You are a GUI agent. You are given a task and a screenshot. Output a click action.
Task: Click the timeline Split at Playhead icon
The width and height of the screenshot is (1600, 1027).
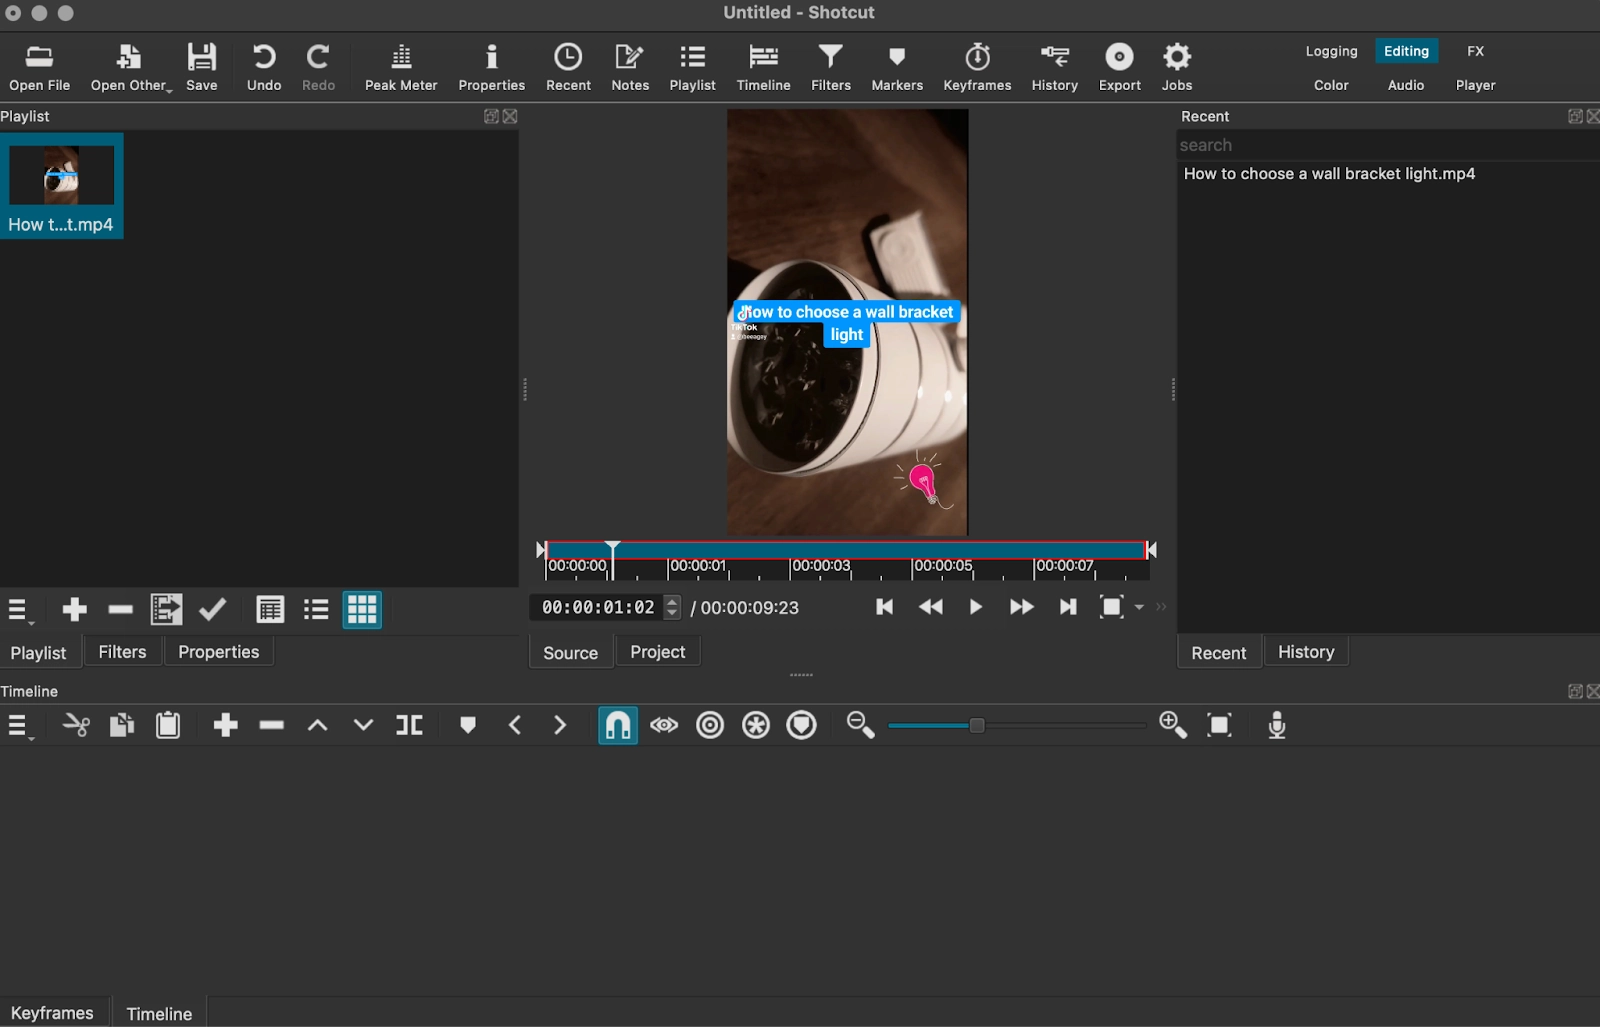click(x=409, y=725)
